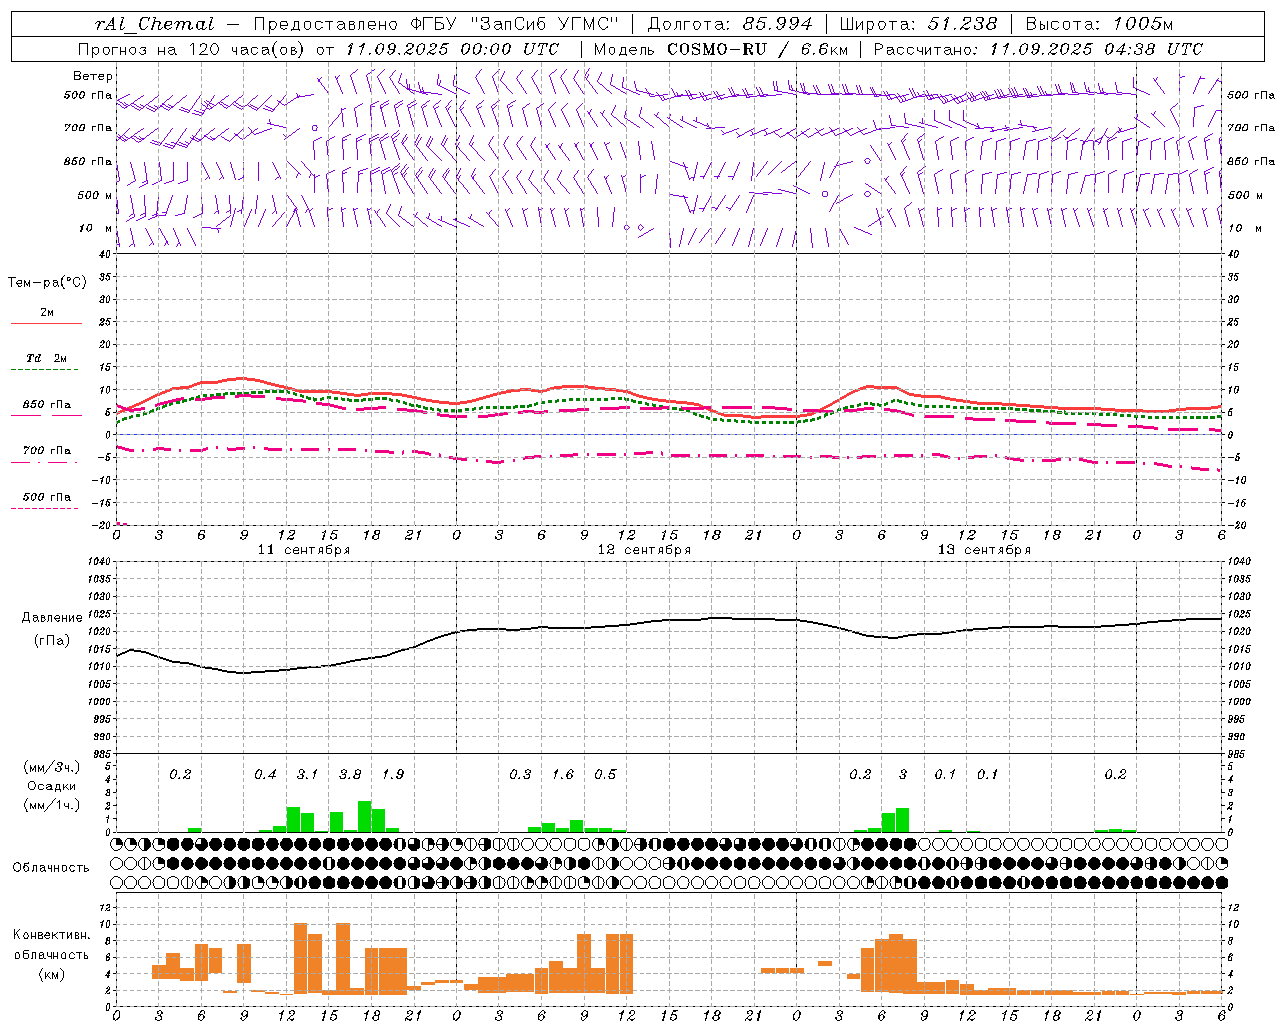The height and width of the screenshot is (1024, 1280).
Task: Click the Td 2м dew point legend label
Action: (x=46, y=358)
